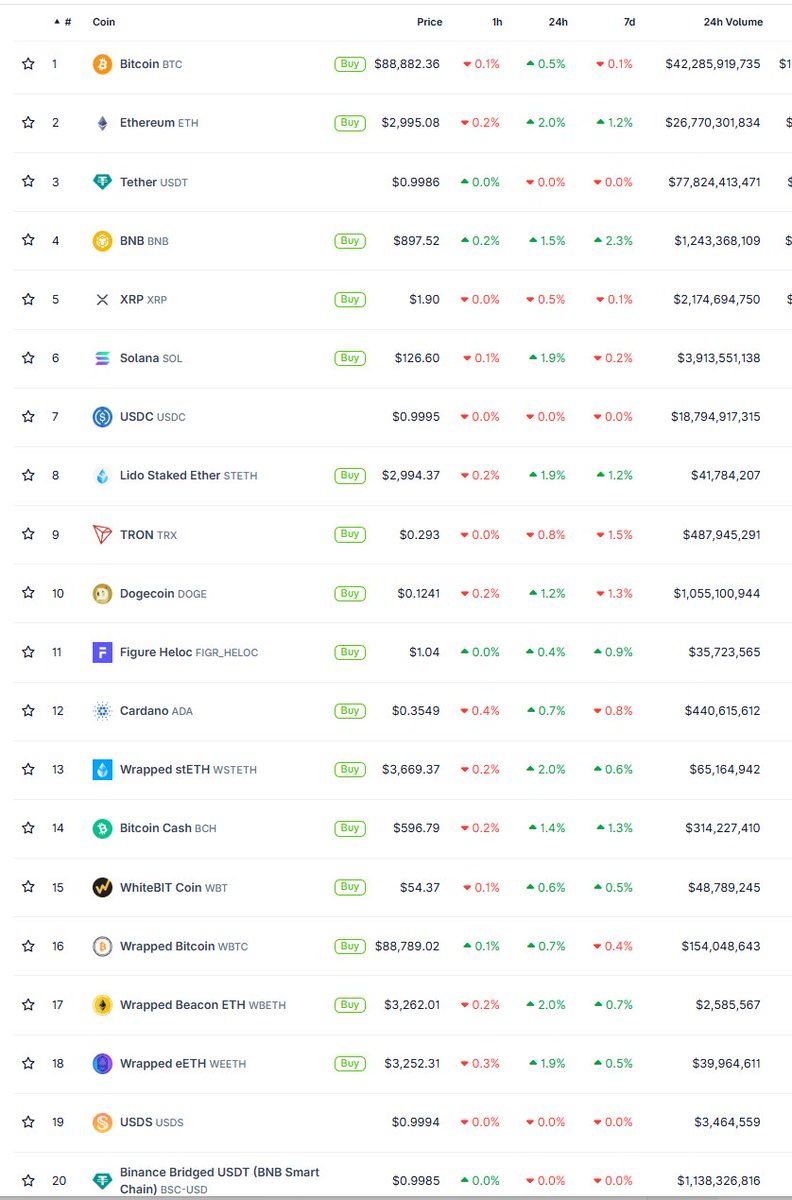The image size is (792, 1200).
Task: Add BNB to watchlist via star
Action: pyautogui.click(x=28, y=241)
